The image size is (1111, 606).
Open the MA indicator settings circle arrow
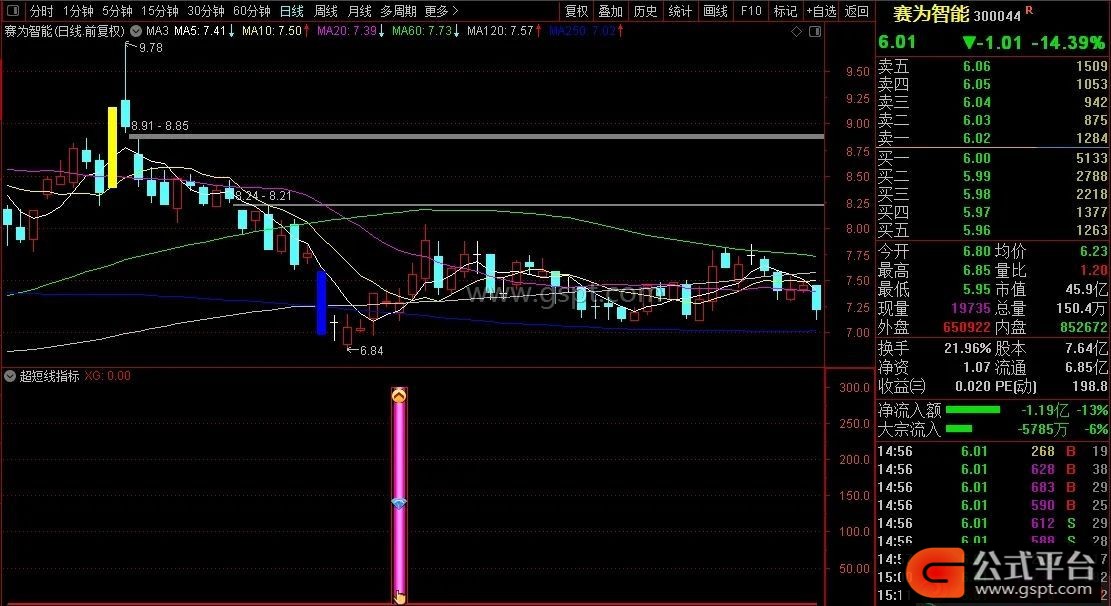tap(135, 31)
